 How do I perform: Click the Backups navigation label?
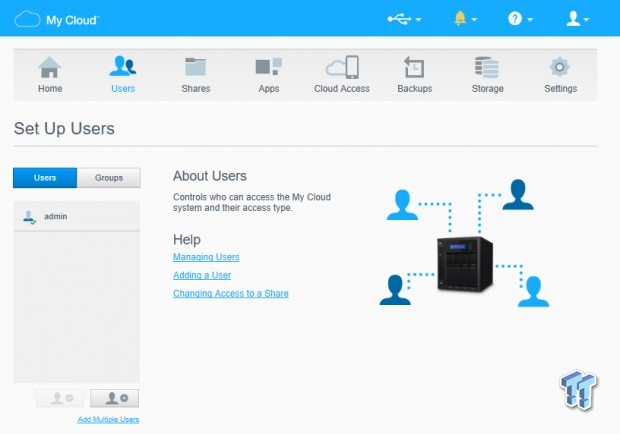click(415, 89)
